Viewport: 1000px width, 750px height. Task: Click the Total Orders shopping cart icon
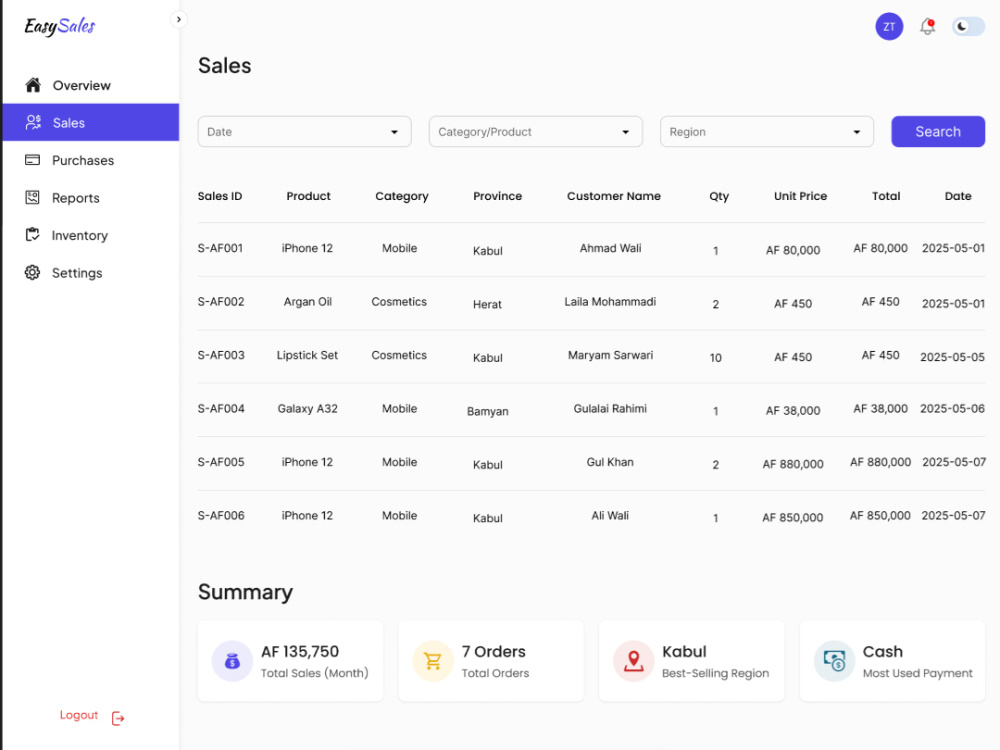pos(433,661)
